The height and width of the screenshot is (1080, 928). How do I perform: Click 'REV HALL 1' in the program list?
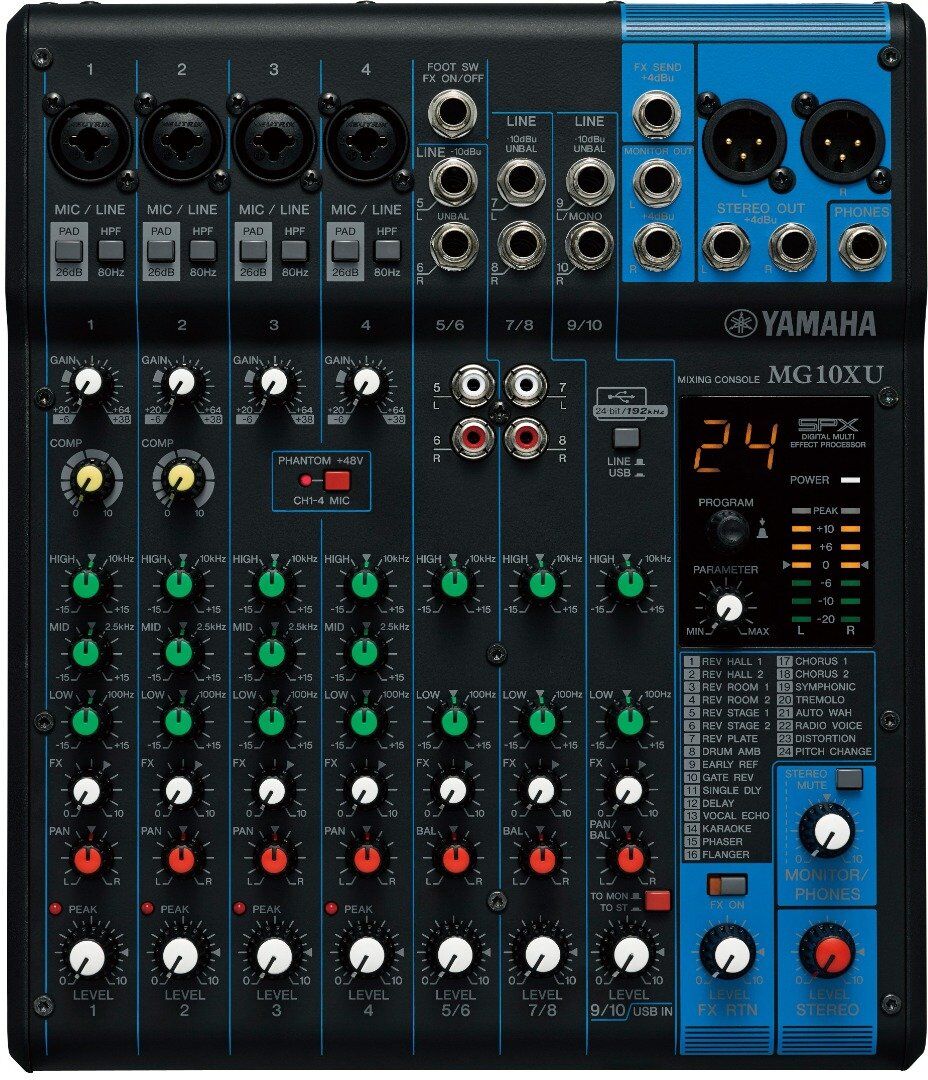point(731,661)
